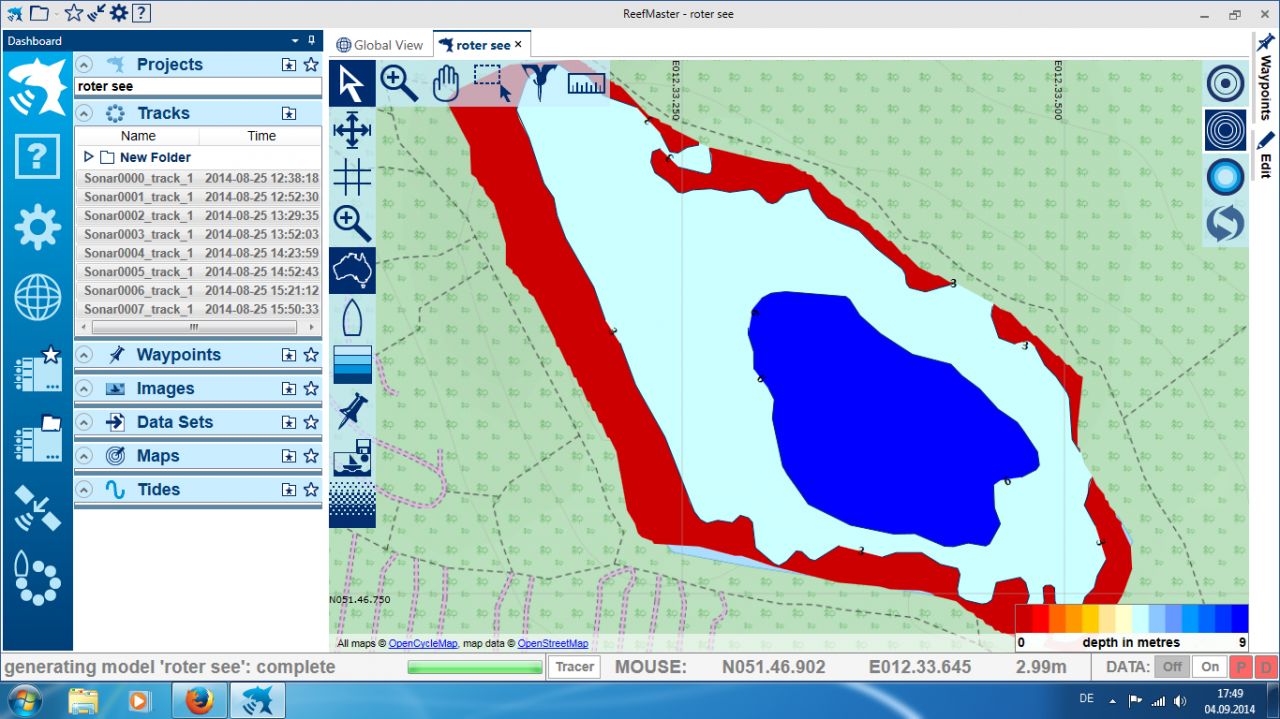Open settings gear in the sidebar
Image resolution: width=1280 pixels, height=719 pixels.
pos(37,227)
